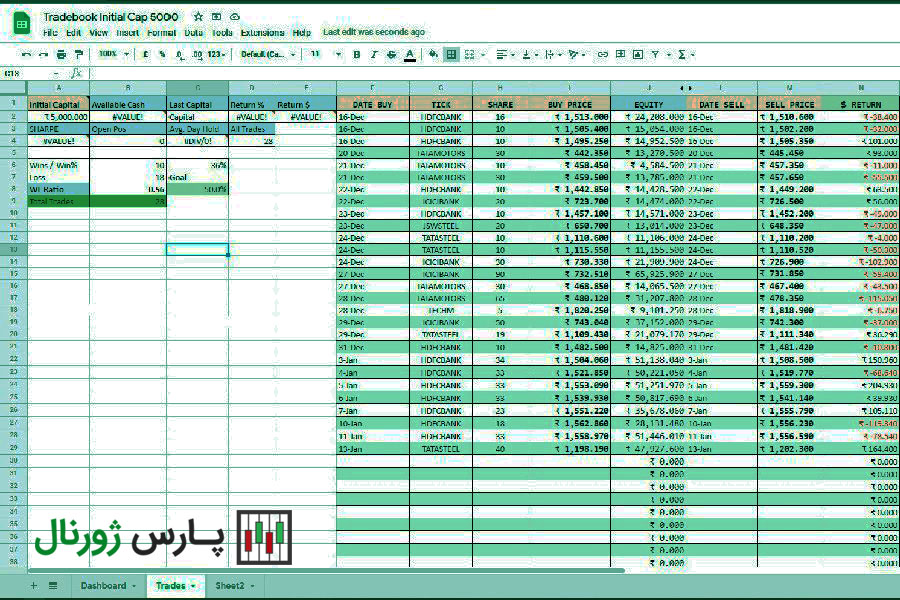This screenshot has width=900, height=600.
Task: Click the Print icon
Action: click(61, 55)
